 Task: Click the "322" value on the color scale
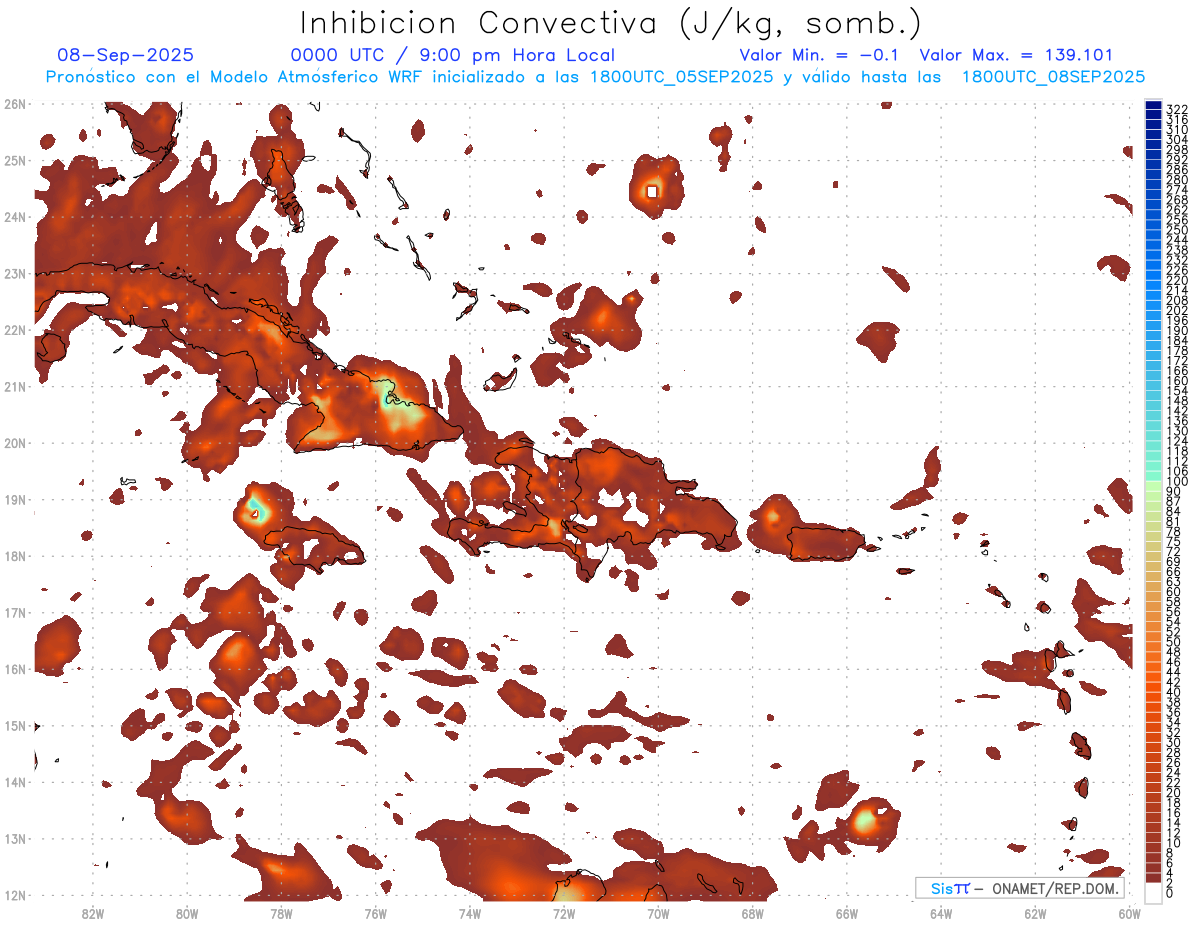(x=1177, y=109)
